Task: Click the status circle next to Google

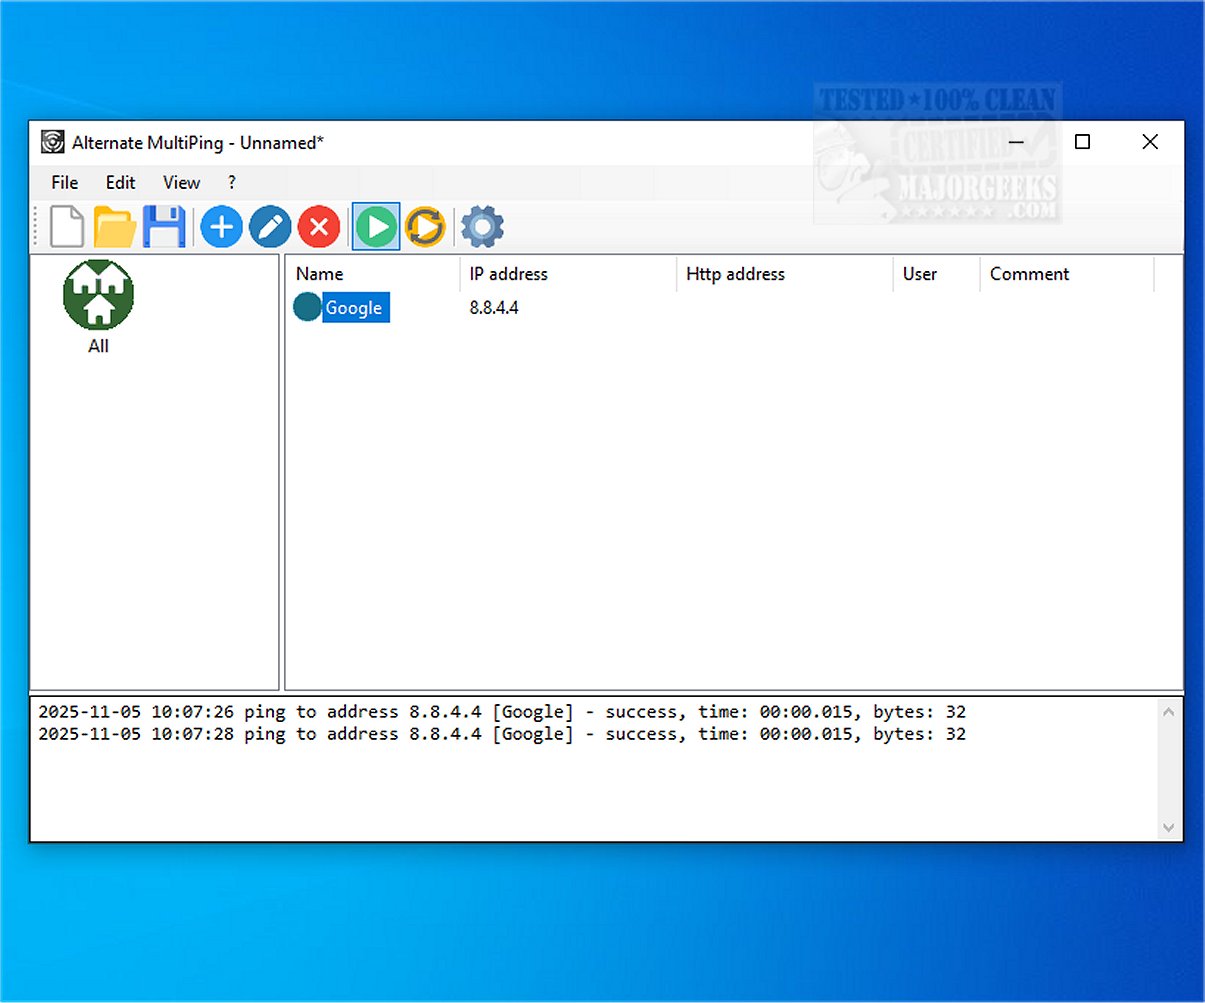Action: pos(307,308)
